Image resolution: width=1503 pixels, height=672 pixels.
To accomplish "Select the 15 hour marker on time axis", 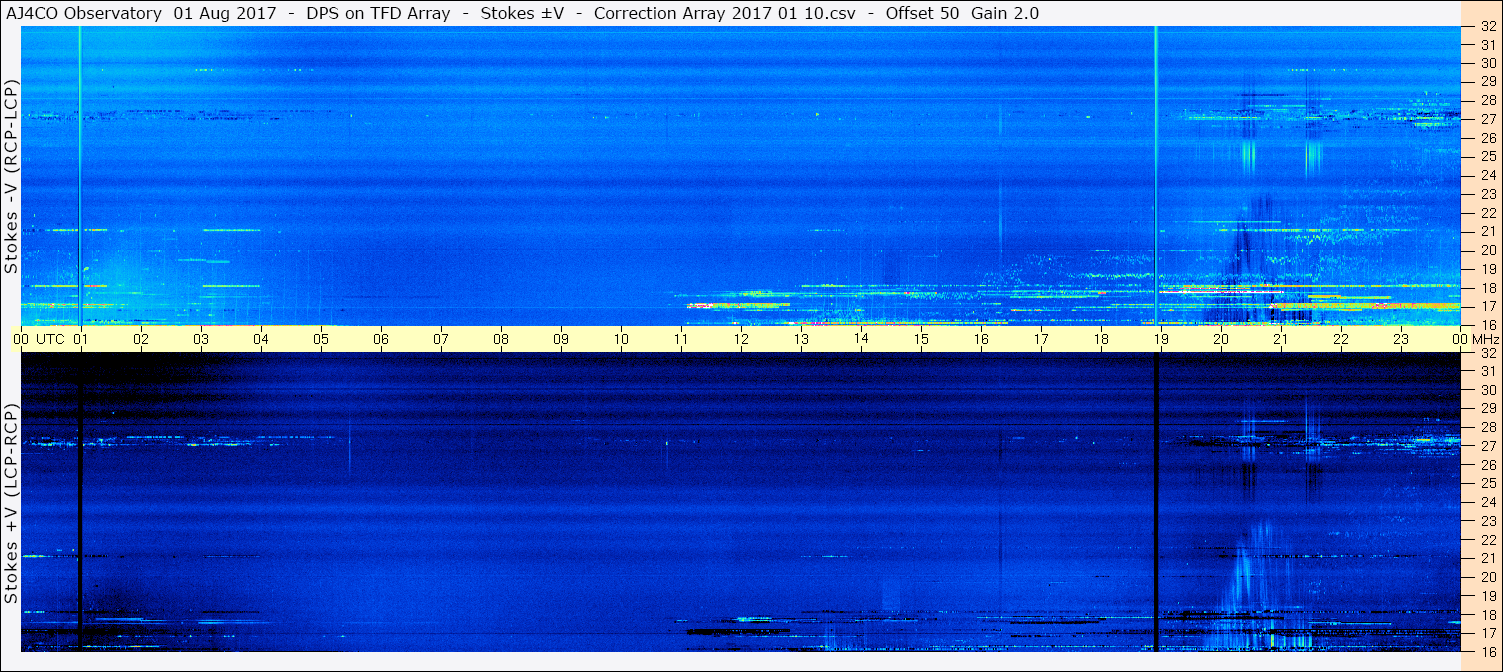I will [921, 339].
